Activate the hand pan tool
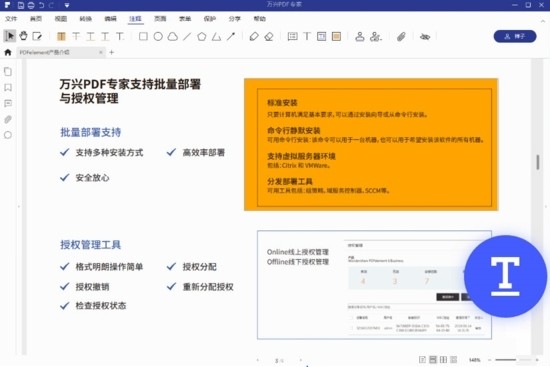The width and height of the screenshot is (550, 367). [x=24, y=36]
